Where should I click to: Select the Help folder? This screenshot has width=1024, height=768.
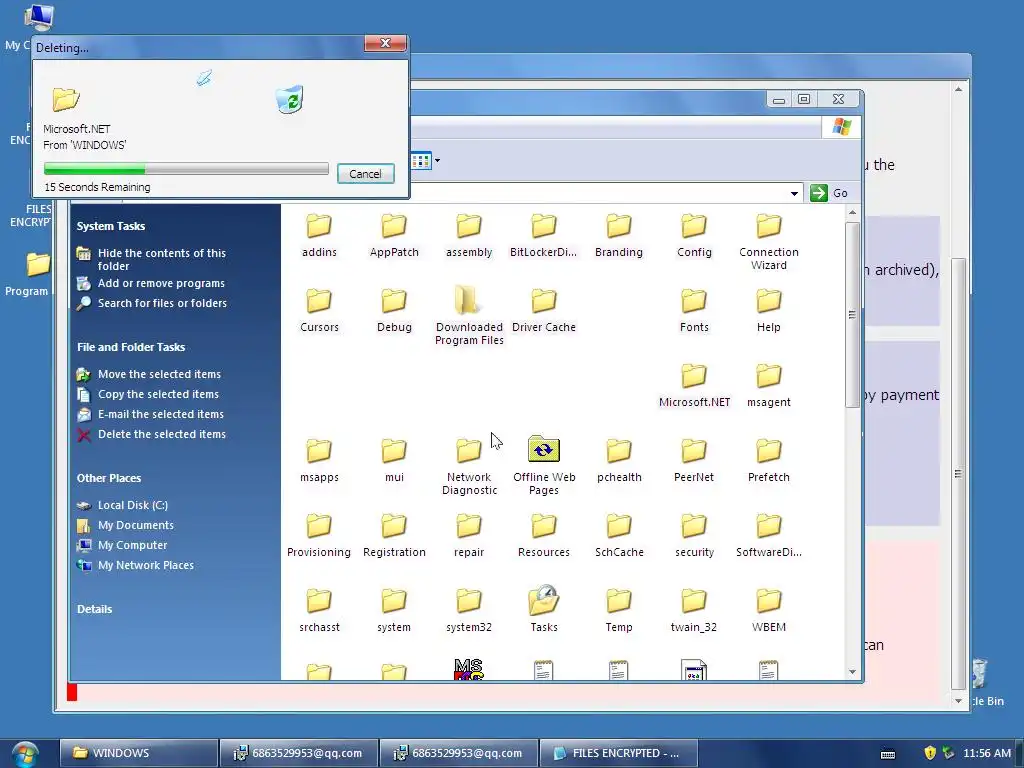[x=769, y=310]
